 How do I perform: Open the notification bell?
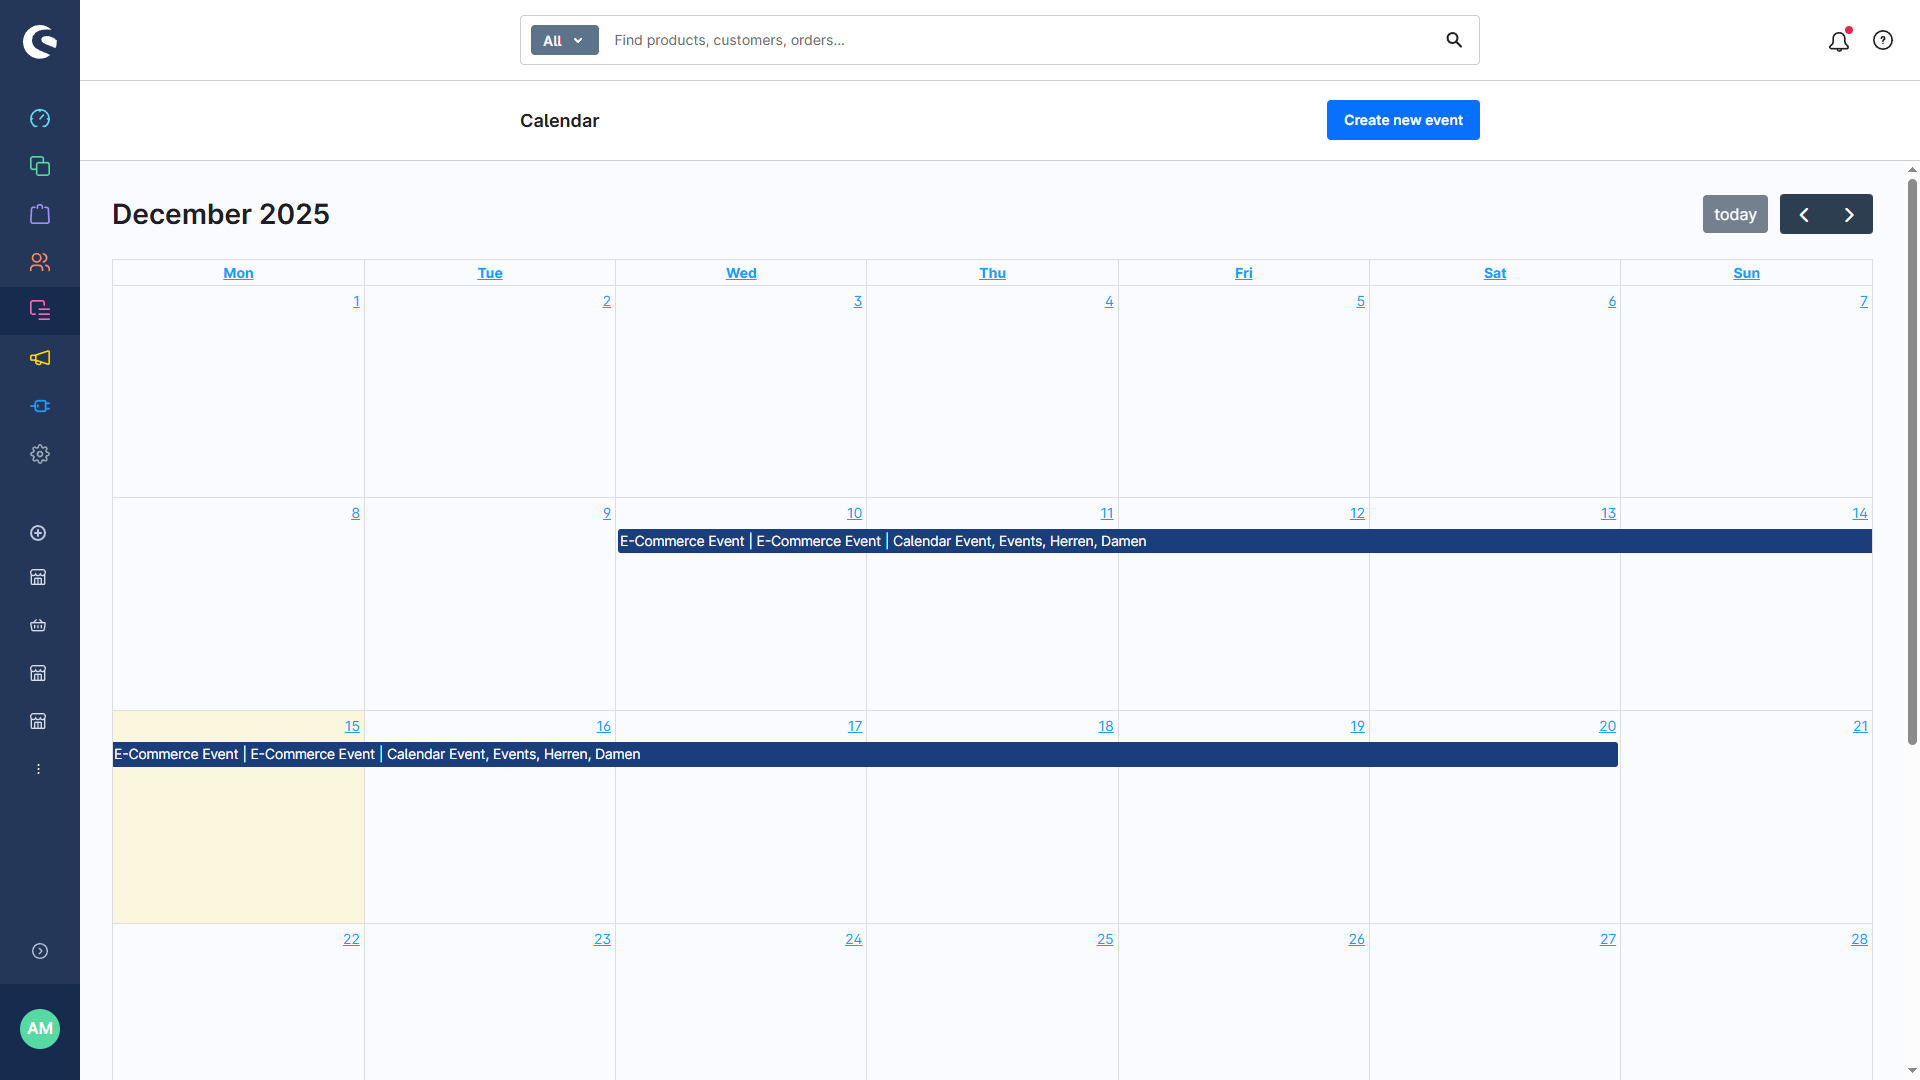(1839, 41)
